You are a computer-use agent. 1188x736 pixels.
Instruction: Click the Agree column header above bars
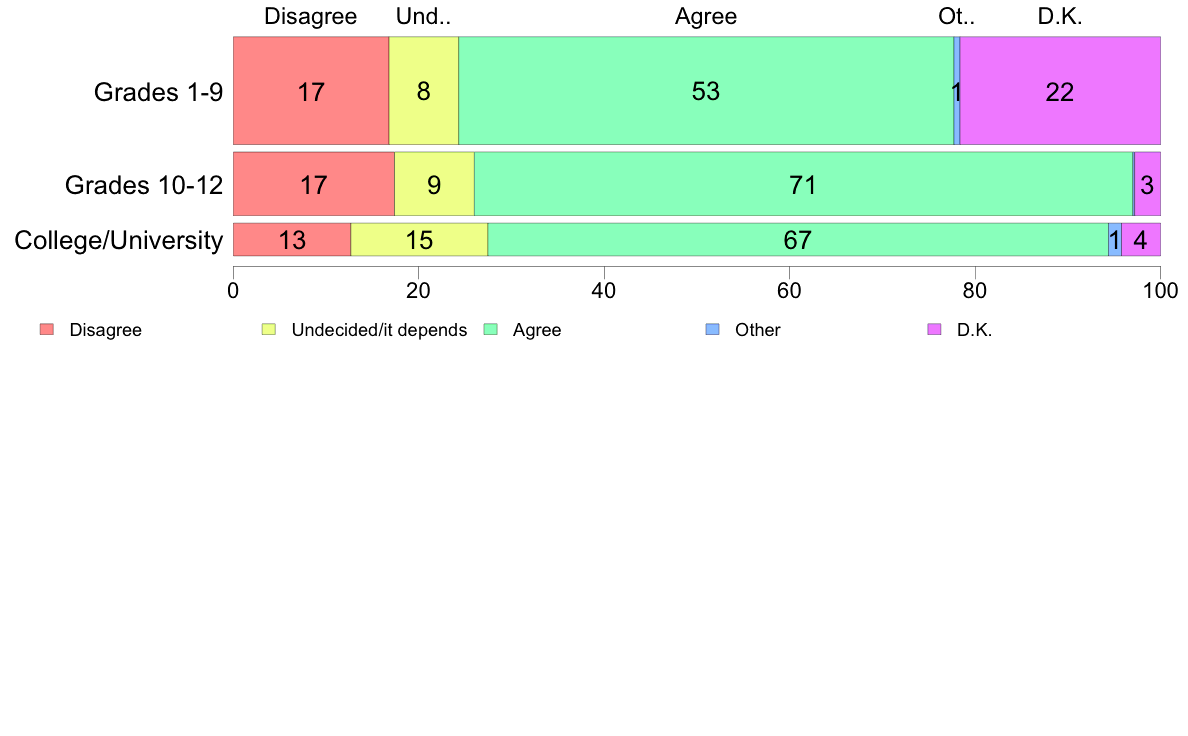[706, 17]
